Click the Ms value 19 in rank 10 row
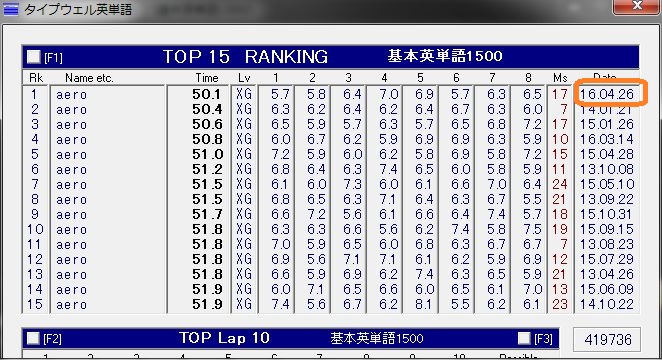 (x=560, y=229)
